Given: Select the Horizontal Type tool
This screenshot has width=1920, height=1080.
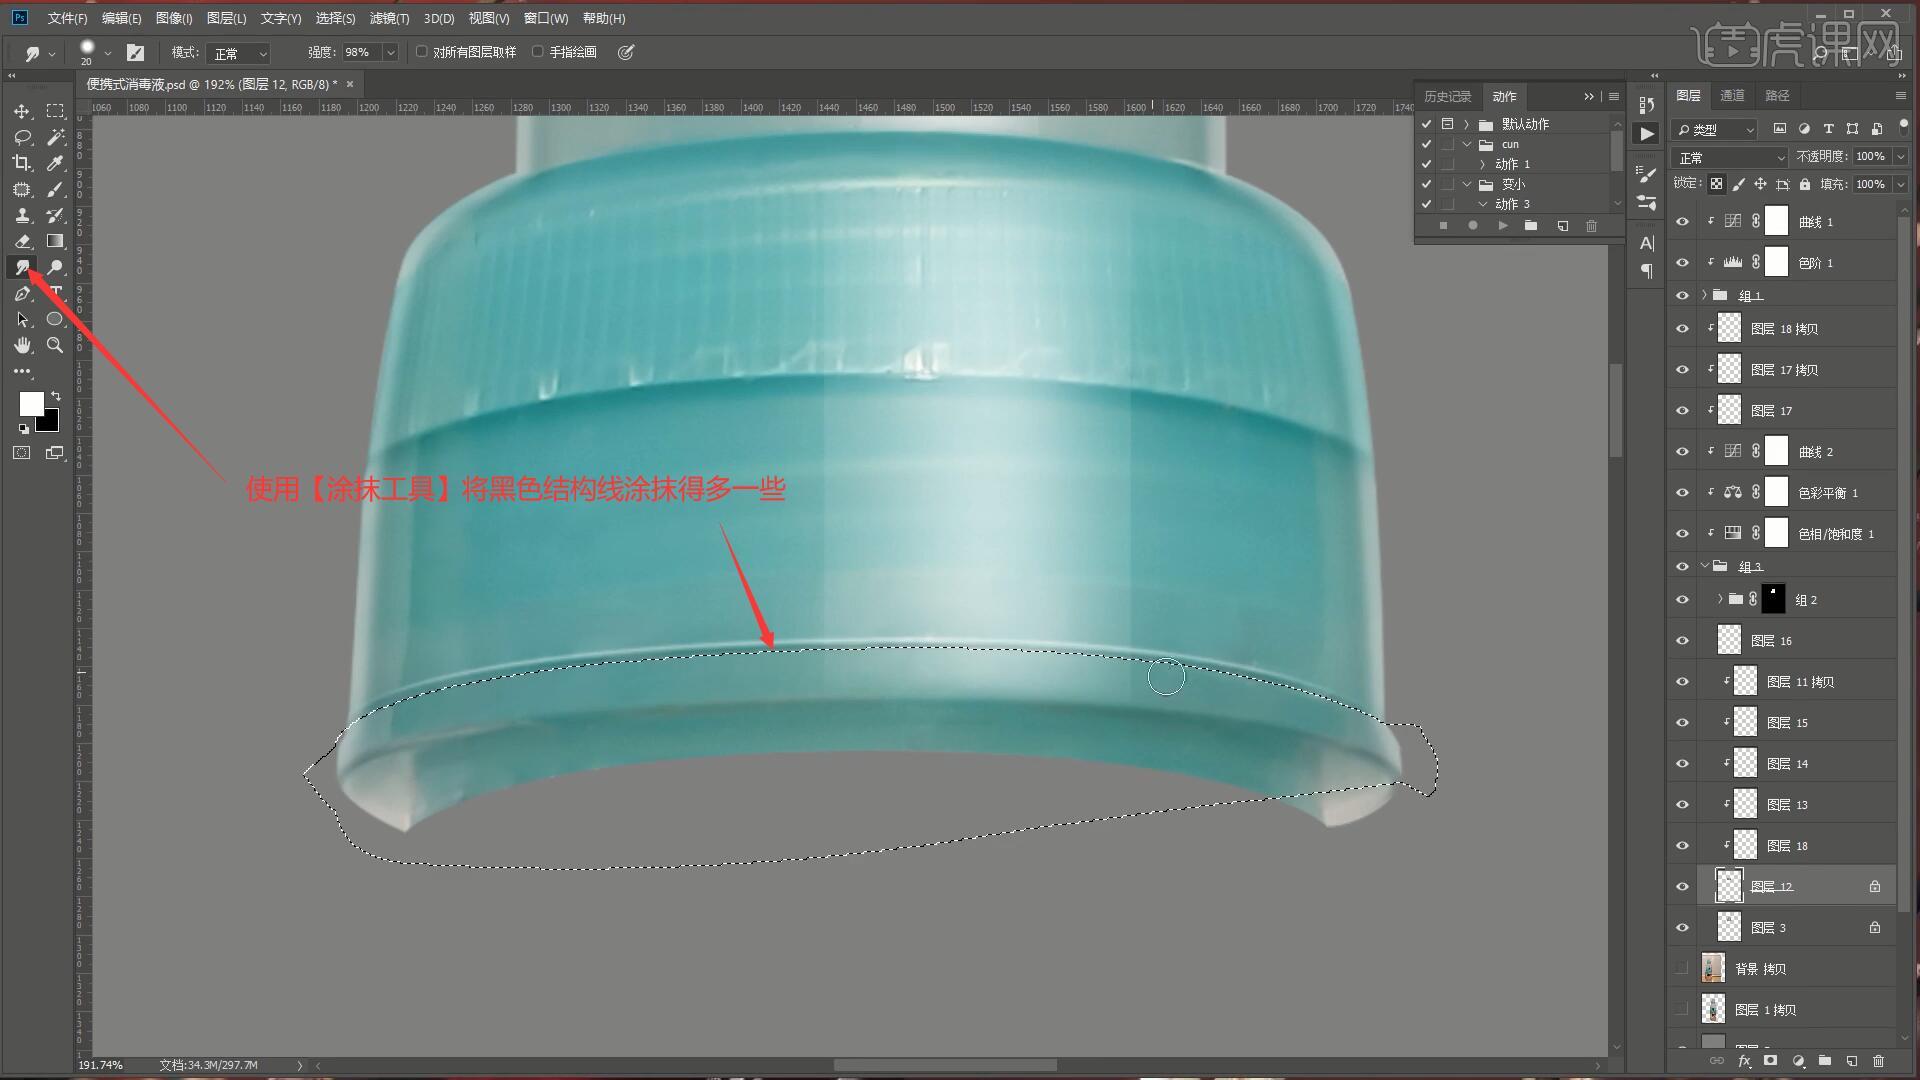Looking at the screenshot, I should coord(56,293).
